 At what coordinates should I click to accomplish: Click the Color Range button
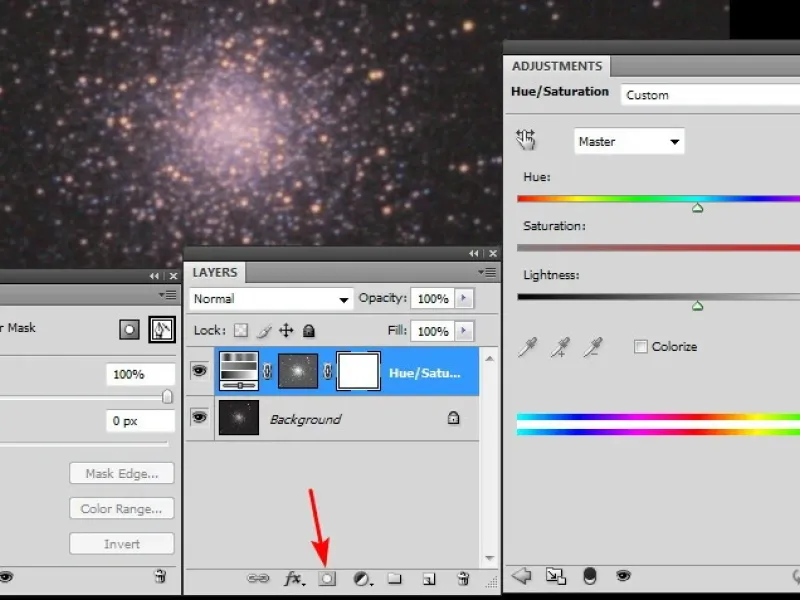[121, 509]
